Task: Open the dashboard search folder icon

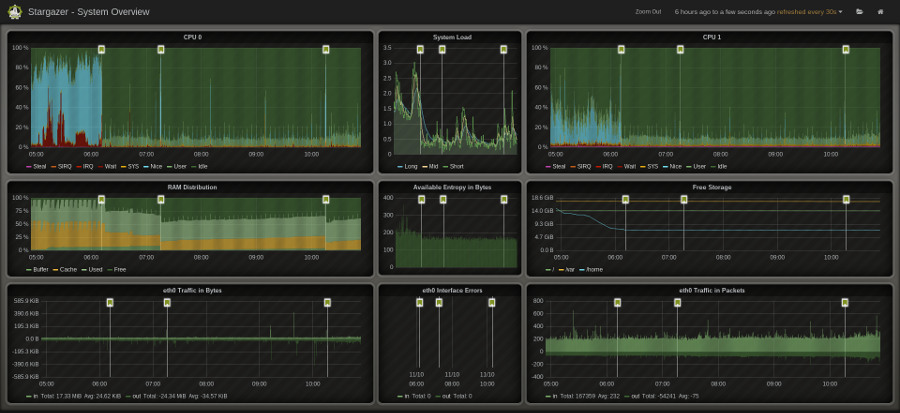Action: [859, 12]
